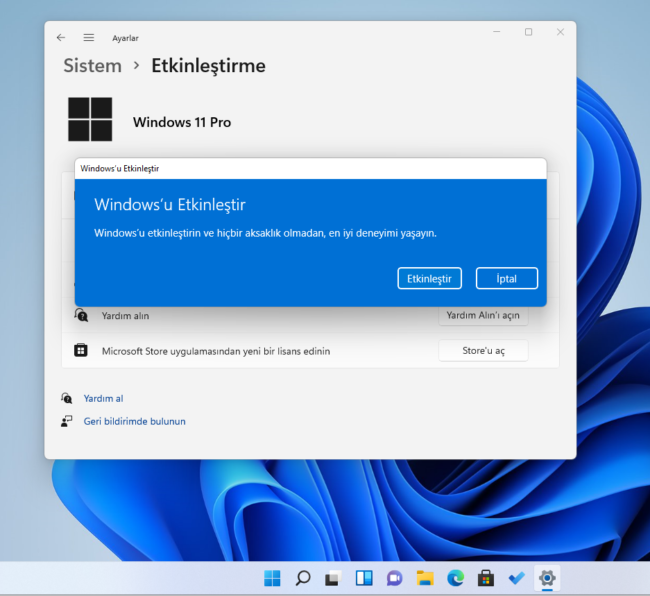
Task: Click the Yardım alın help icon
Action: 81,315
